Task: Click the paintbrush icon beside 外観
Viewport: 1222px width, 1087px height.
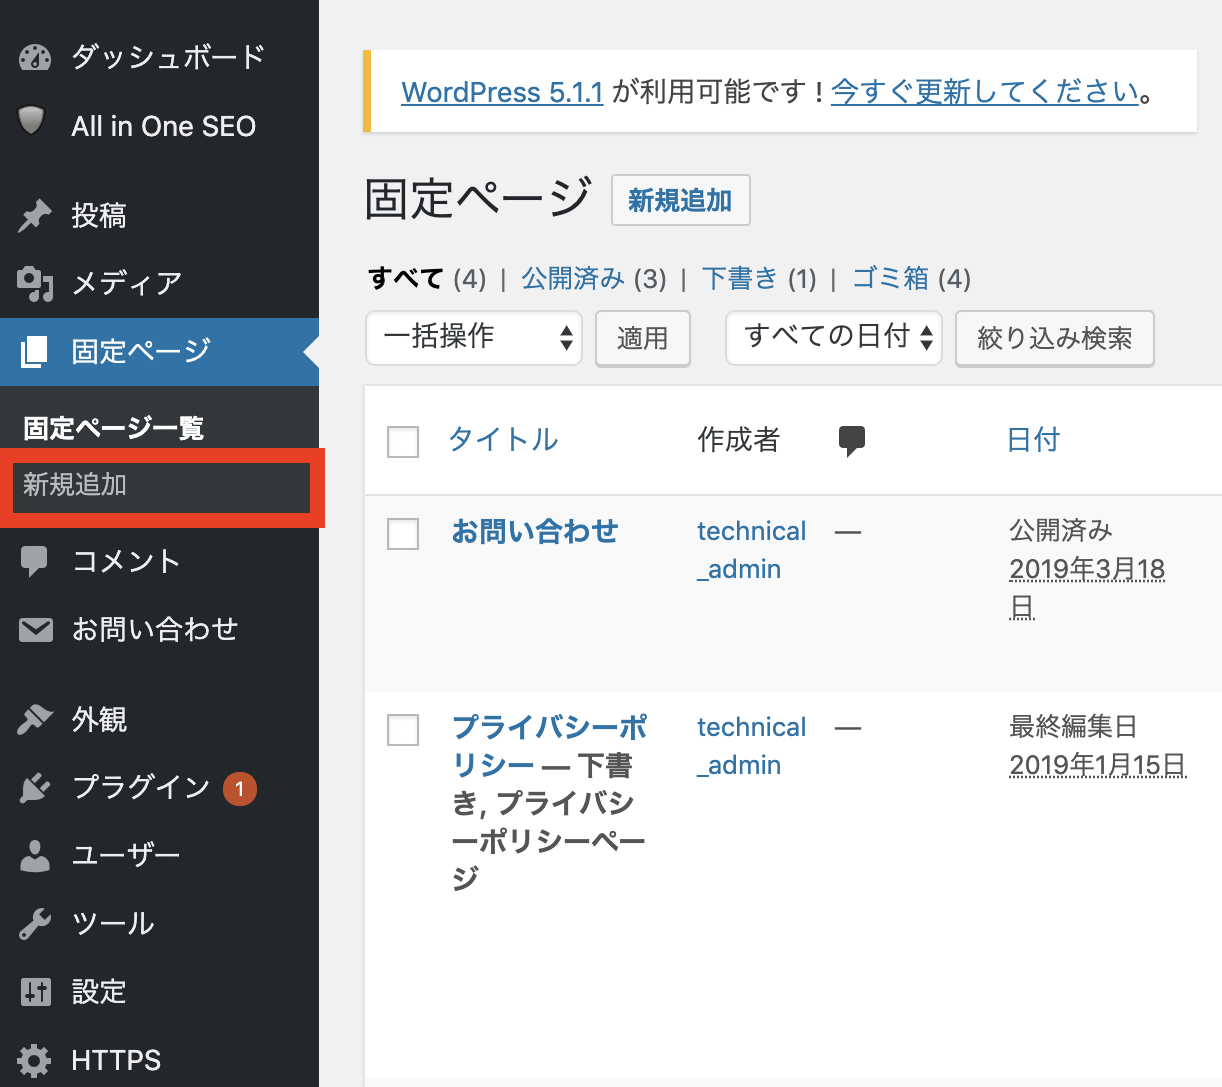Action: click(35, 719)
